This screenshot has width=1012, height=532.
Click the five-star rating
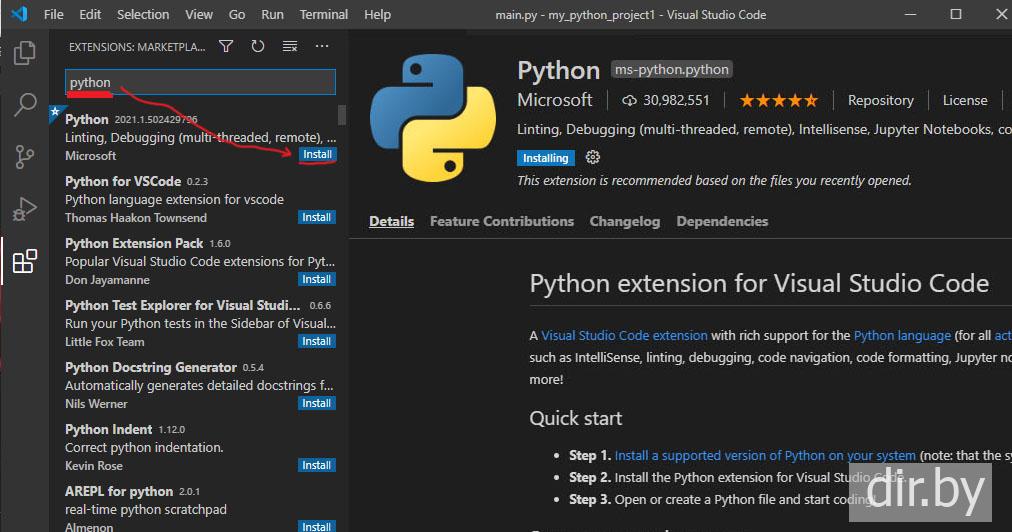778,100
